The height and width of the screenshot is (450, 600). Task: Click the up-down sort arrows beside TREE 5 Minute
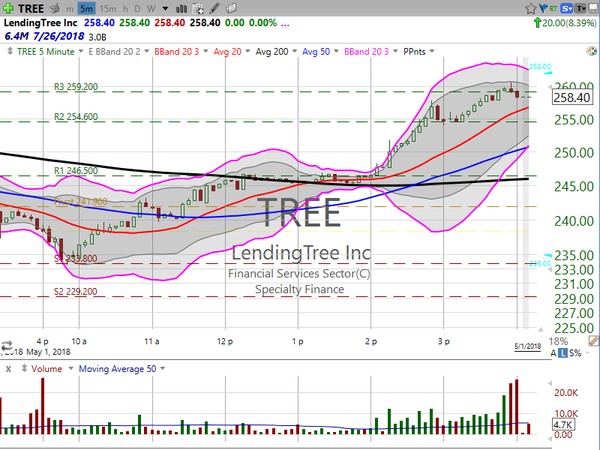point(10,51)
